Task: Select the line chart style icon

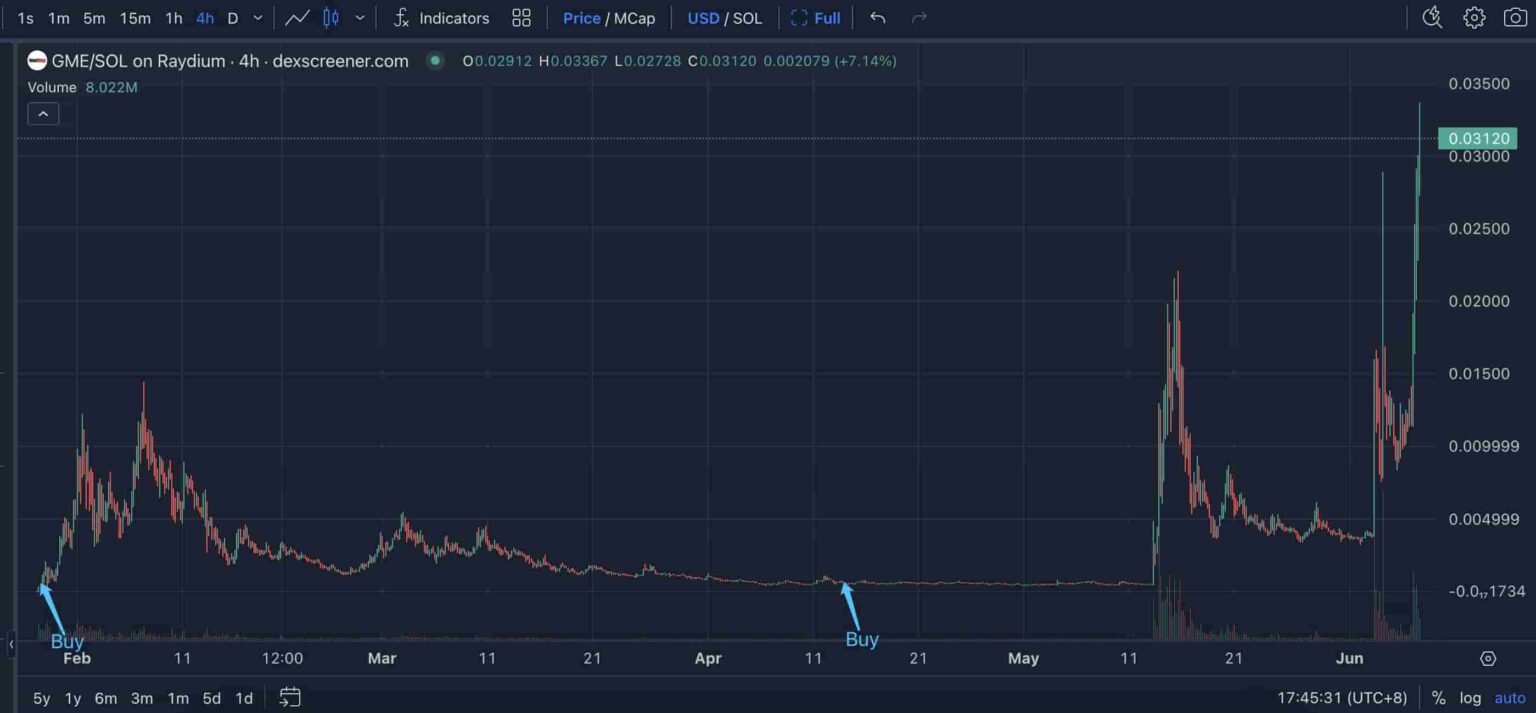Action: tap(297, 17)
